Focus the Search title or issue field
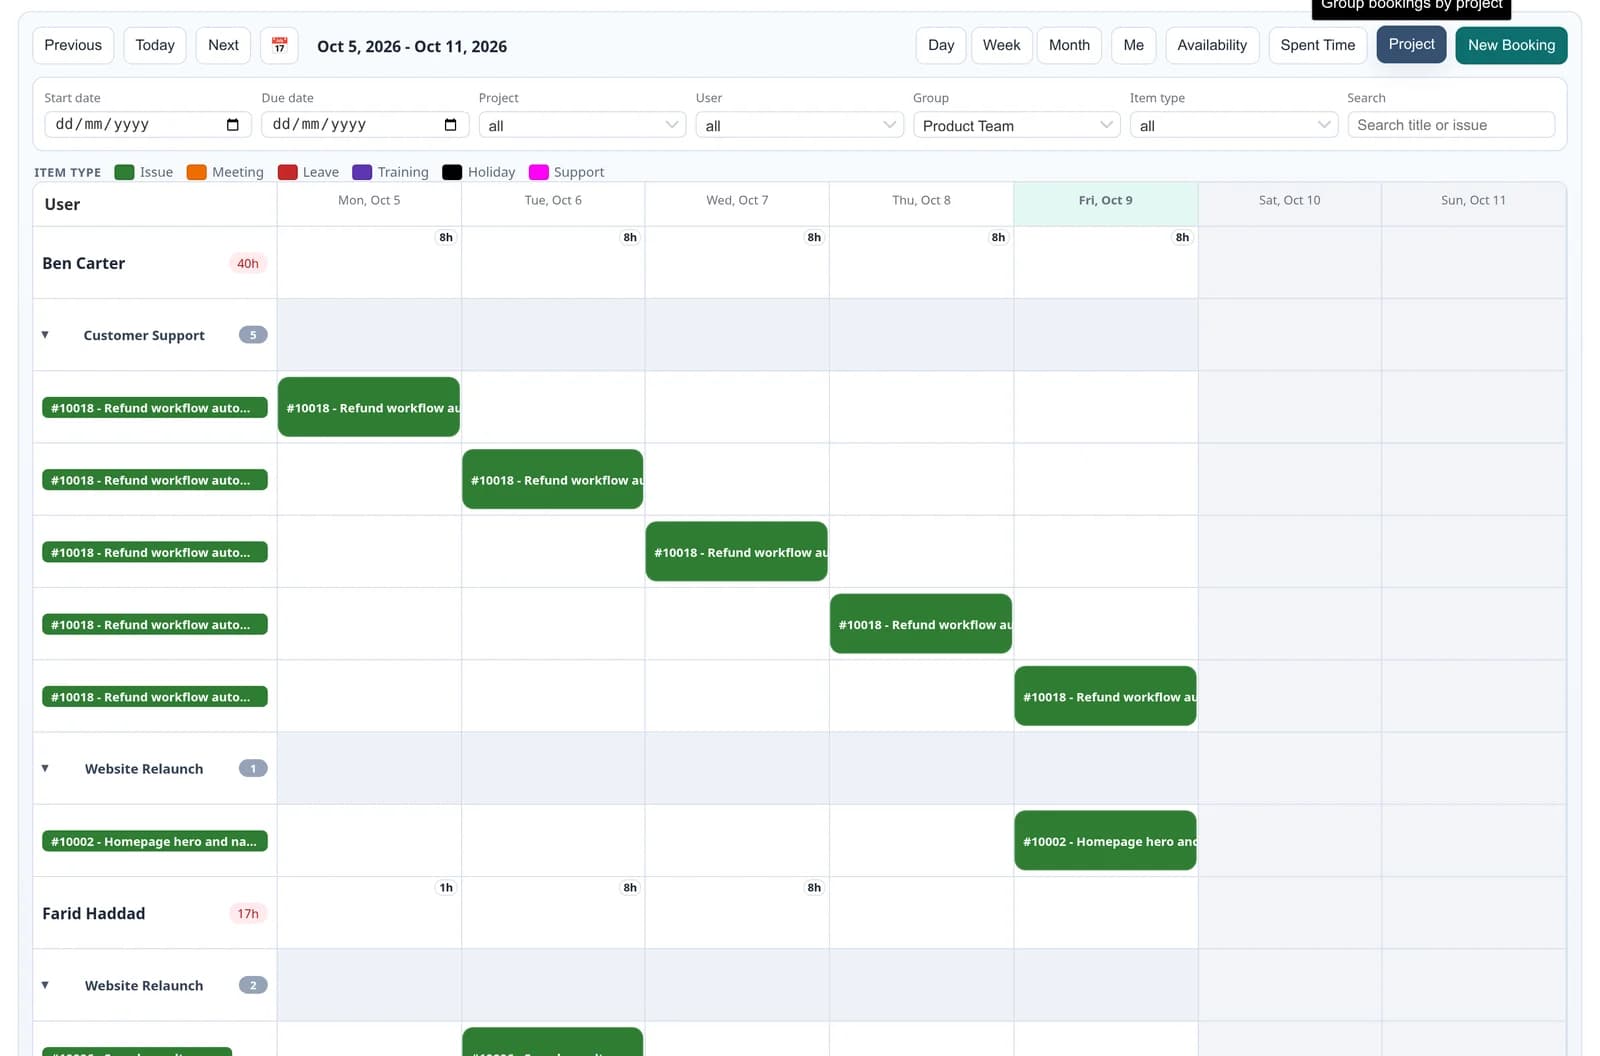1600x1056 pixels. point(1451,125)
